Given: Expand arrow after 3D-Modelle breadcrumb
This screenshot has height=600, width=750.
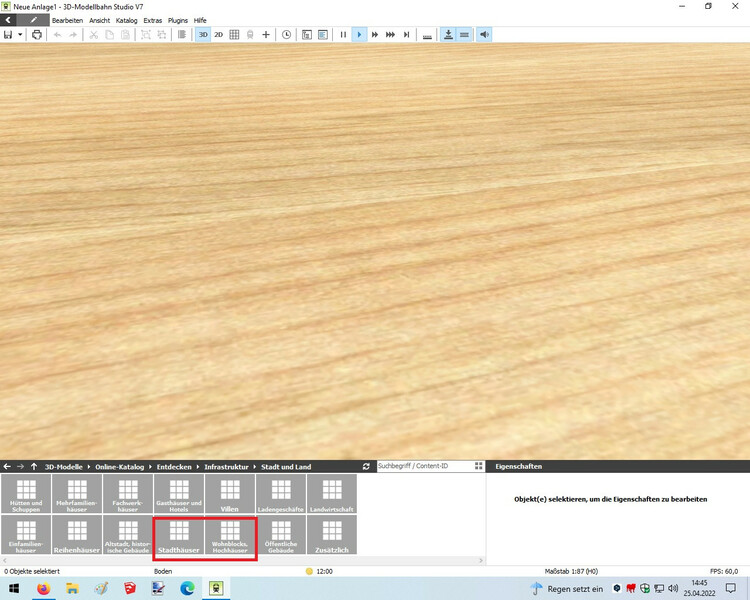Looking at the screenshot, I should click(88, 467).
